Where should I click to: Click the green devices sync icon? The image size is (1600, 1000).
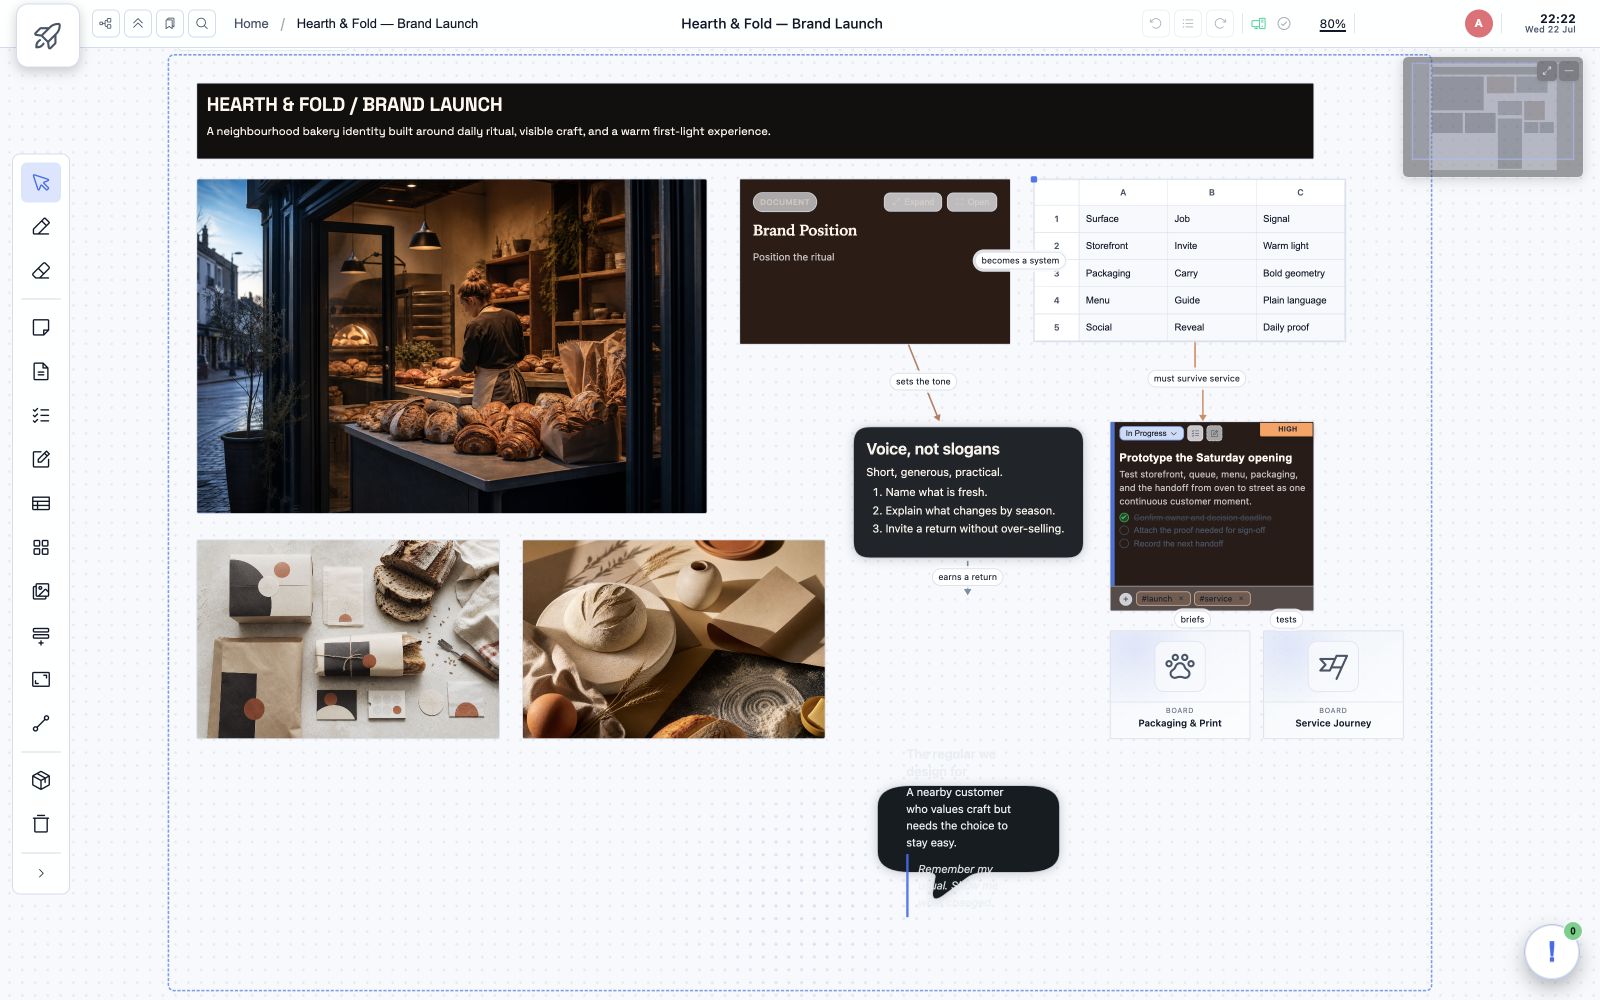[x=1259, y=23]
